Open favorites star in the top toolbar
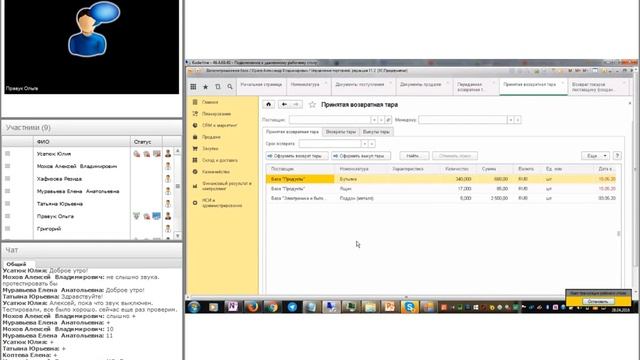The image size is (640, 360). pos(206,87)
